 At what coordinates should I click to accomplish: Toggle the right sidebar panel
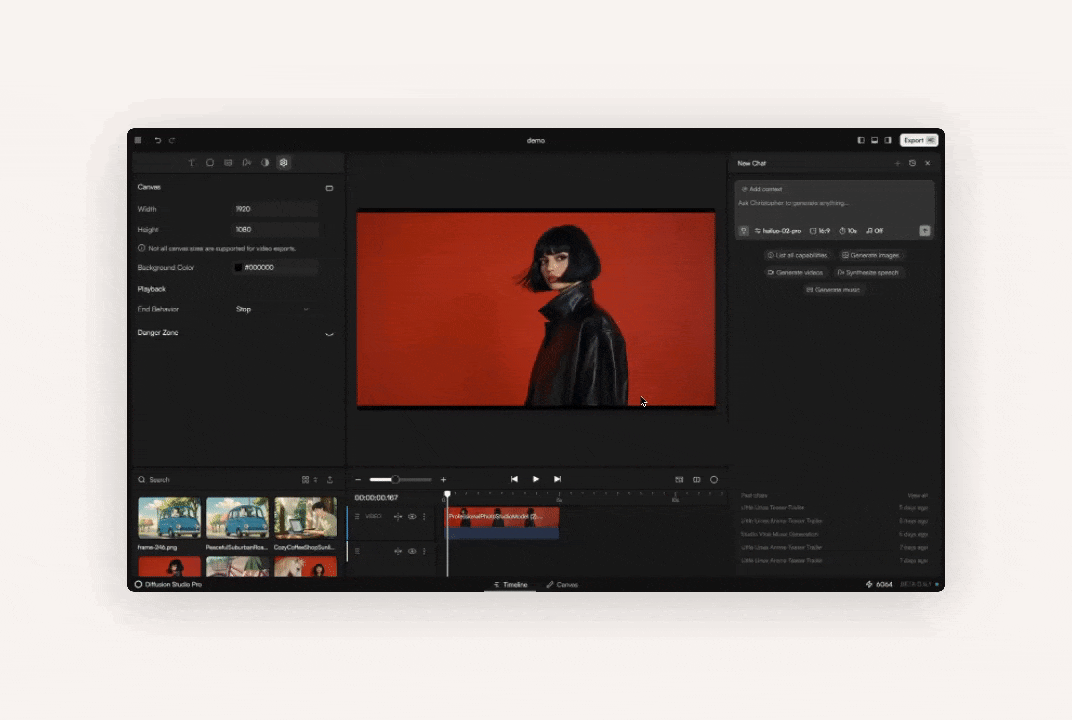click(x=888, y=140)
